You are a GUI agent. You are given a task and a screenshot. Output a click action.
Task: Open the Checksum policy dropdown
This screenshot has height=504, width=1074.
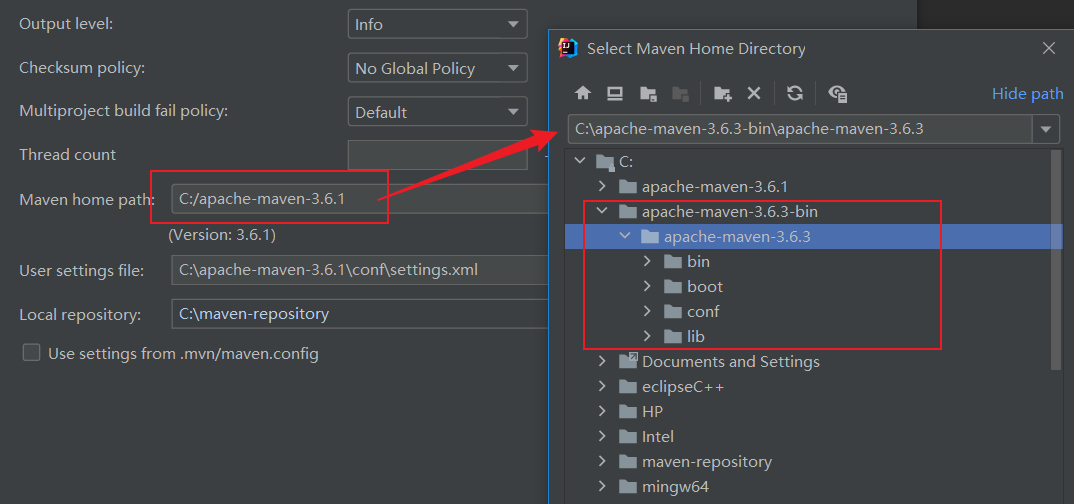(x=438, y=68)
